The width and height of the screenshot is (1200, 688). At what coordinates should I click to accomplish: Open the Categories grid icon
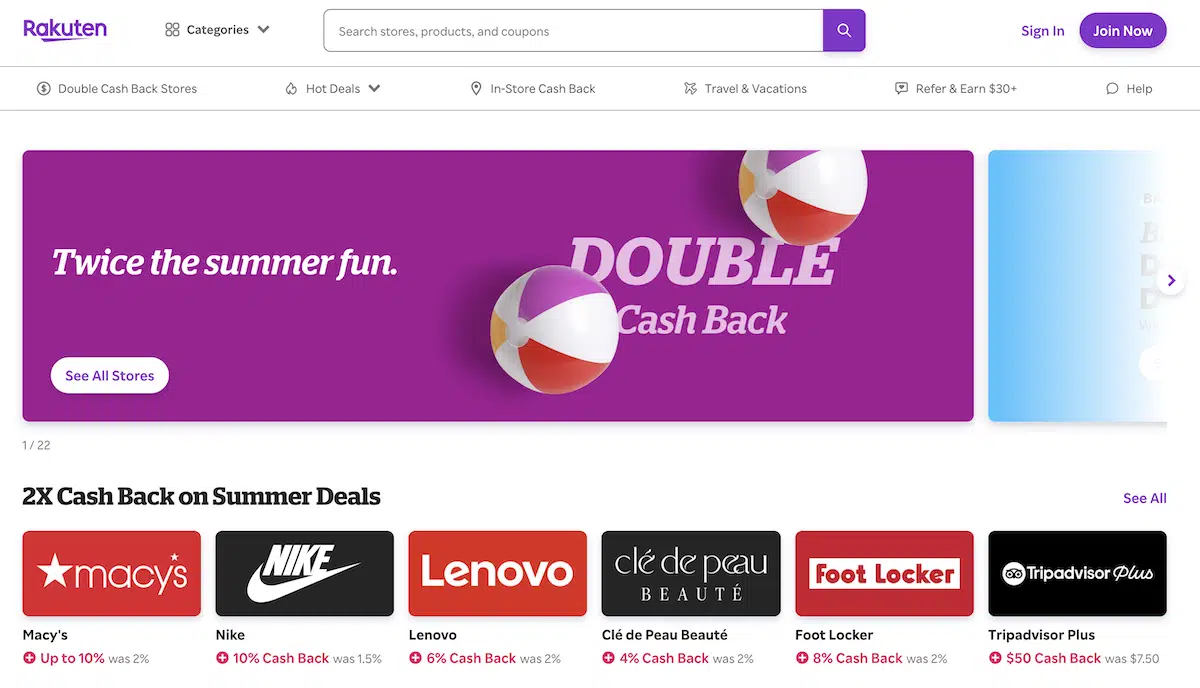(x=172, y=30)
